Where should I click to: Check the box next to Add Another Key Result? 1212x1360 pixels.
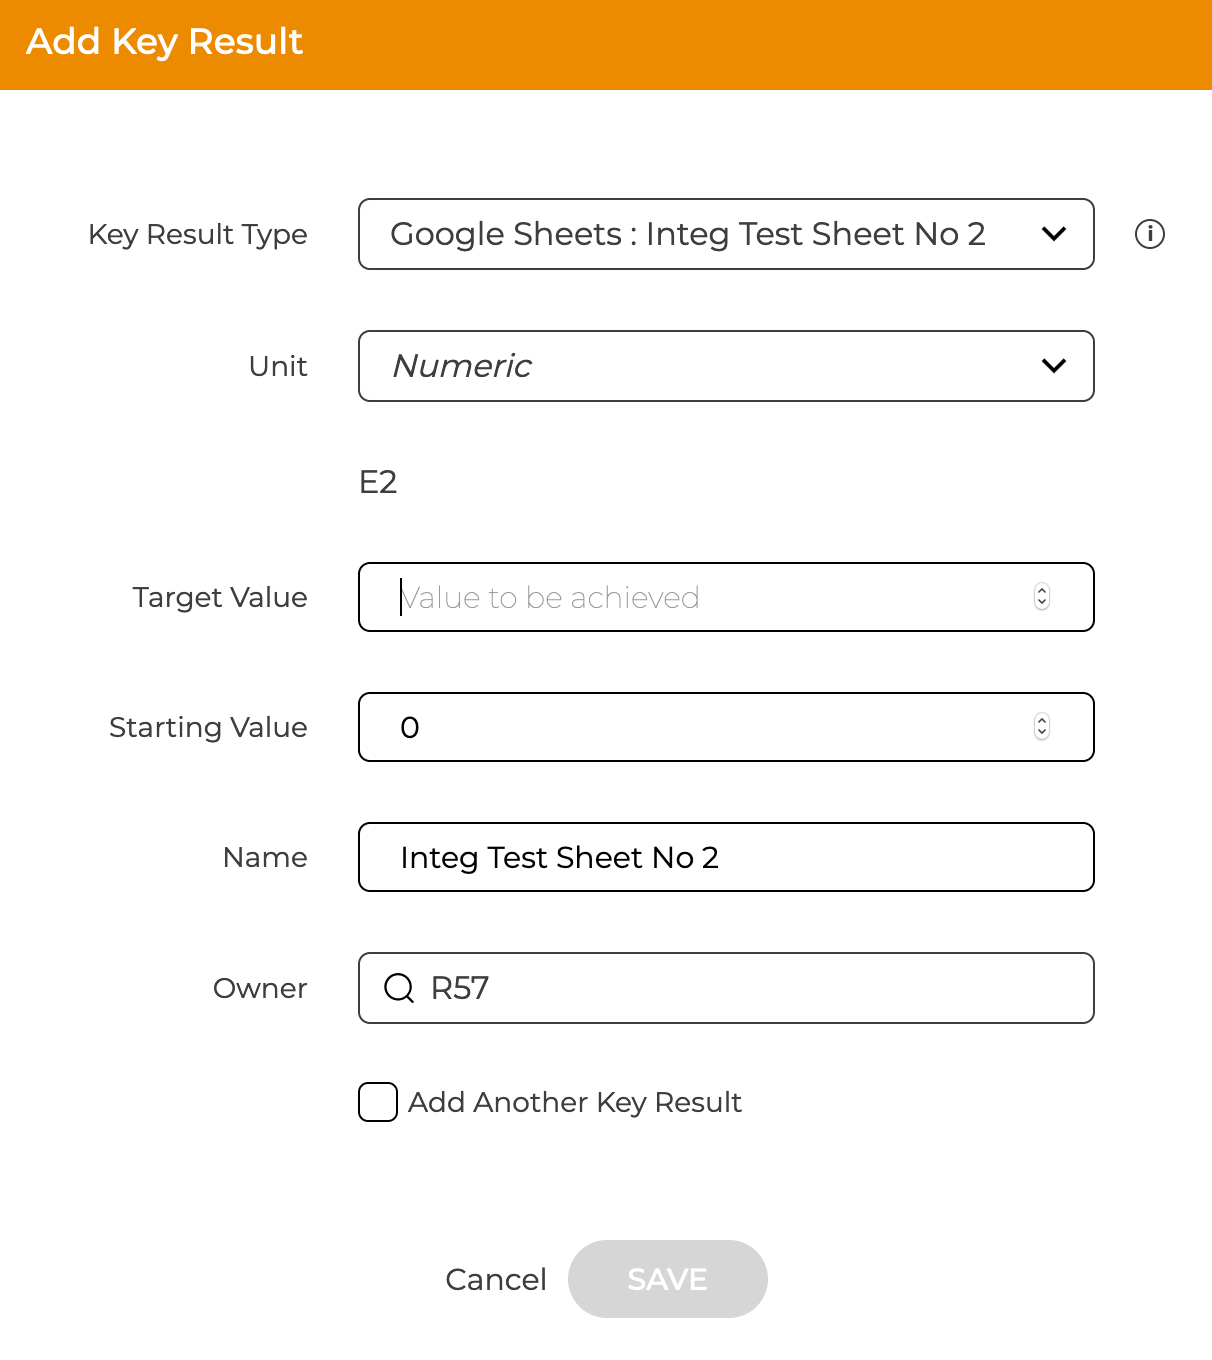[377, 1102]
